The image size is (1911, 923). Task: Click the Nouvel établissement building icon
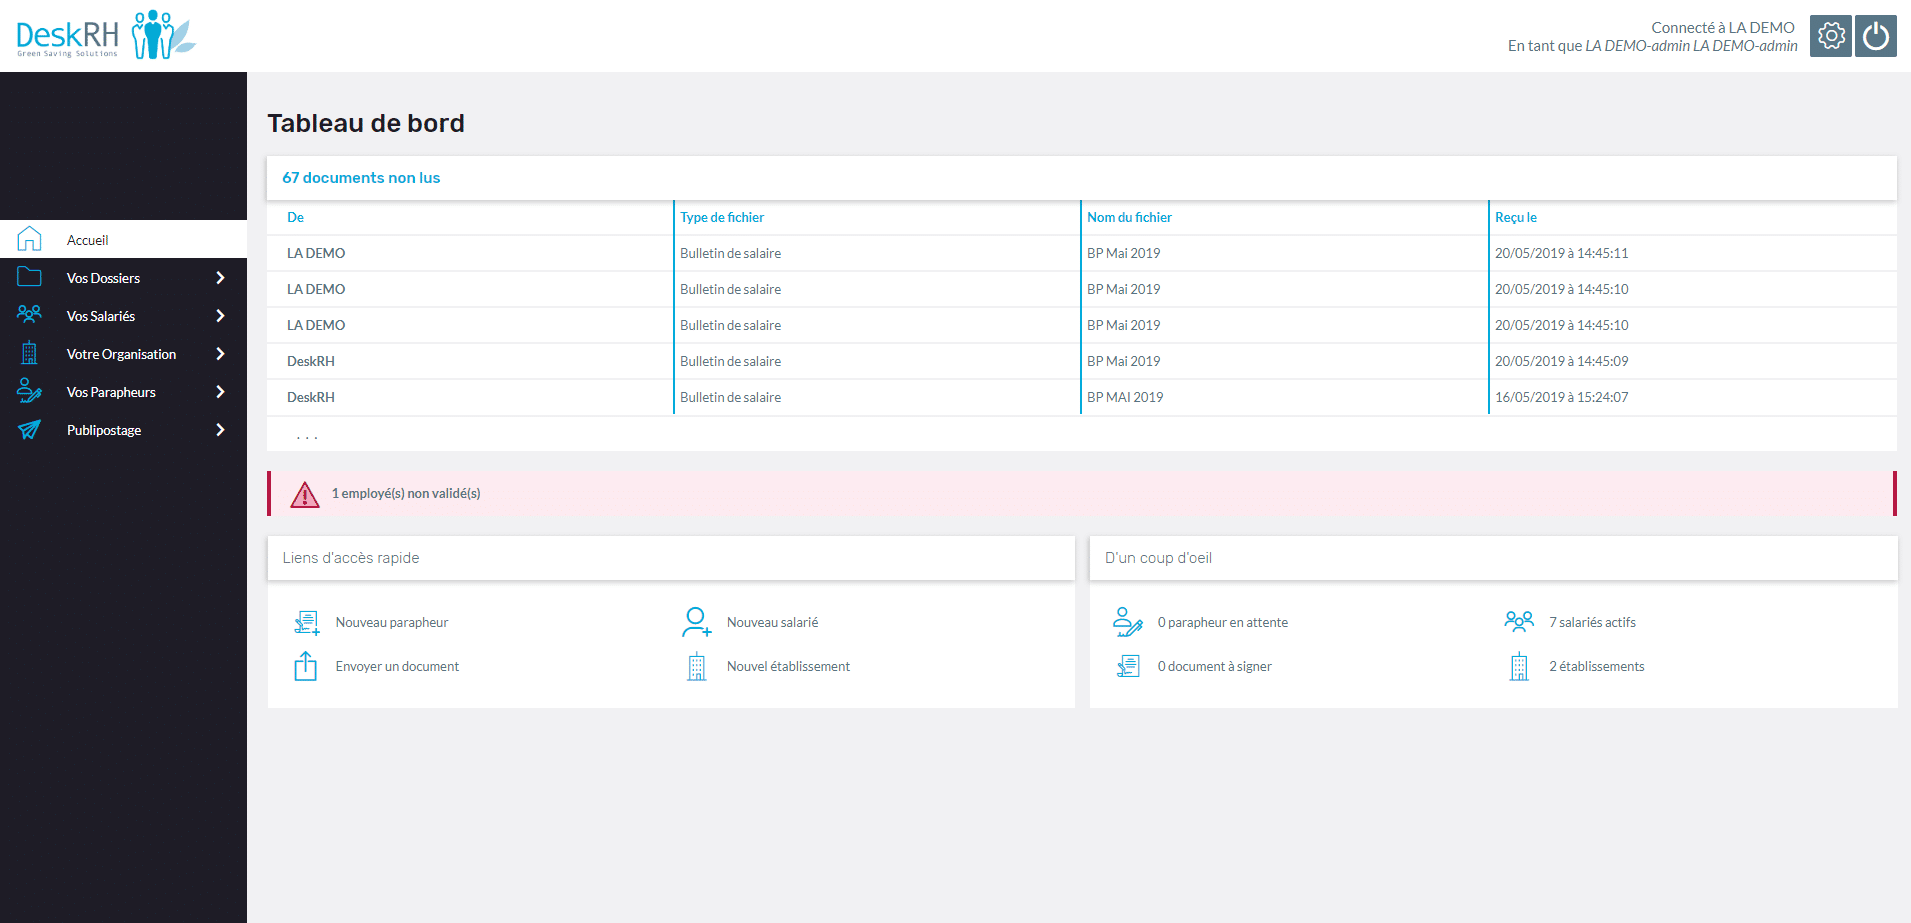coord(697,667)
